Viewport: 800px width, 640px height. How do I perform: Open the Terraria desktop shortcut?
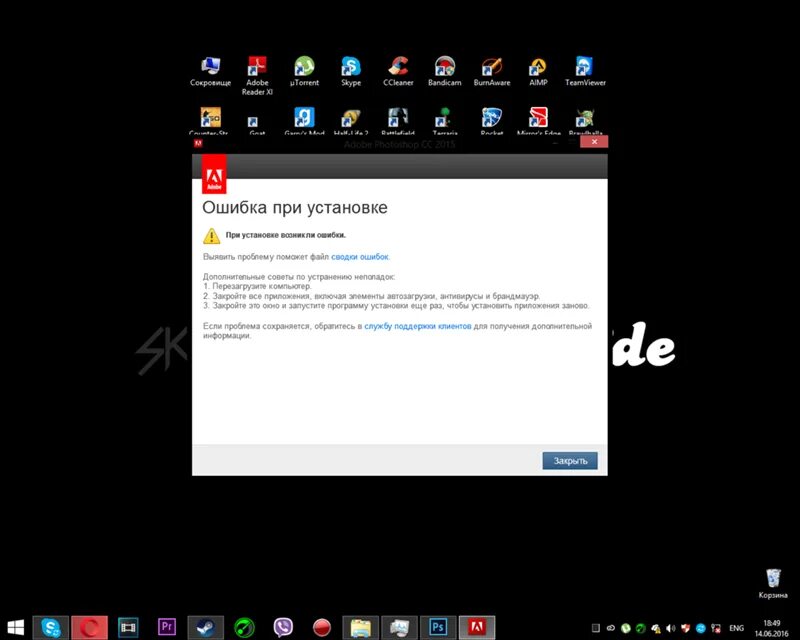pyautogui.click(x=444, y=120)
